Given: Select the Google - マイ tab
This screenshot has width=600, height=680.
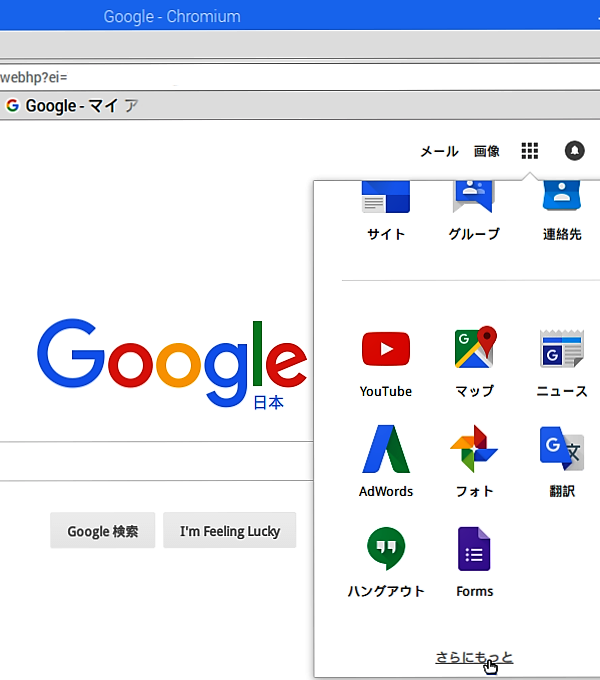Looking at the screenshot, I should click(72, 105).
